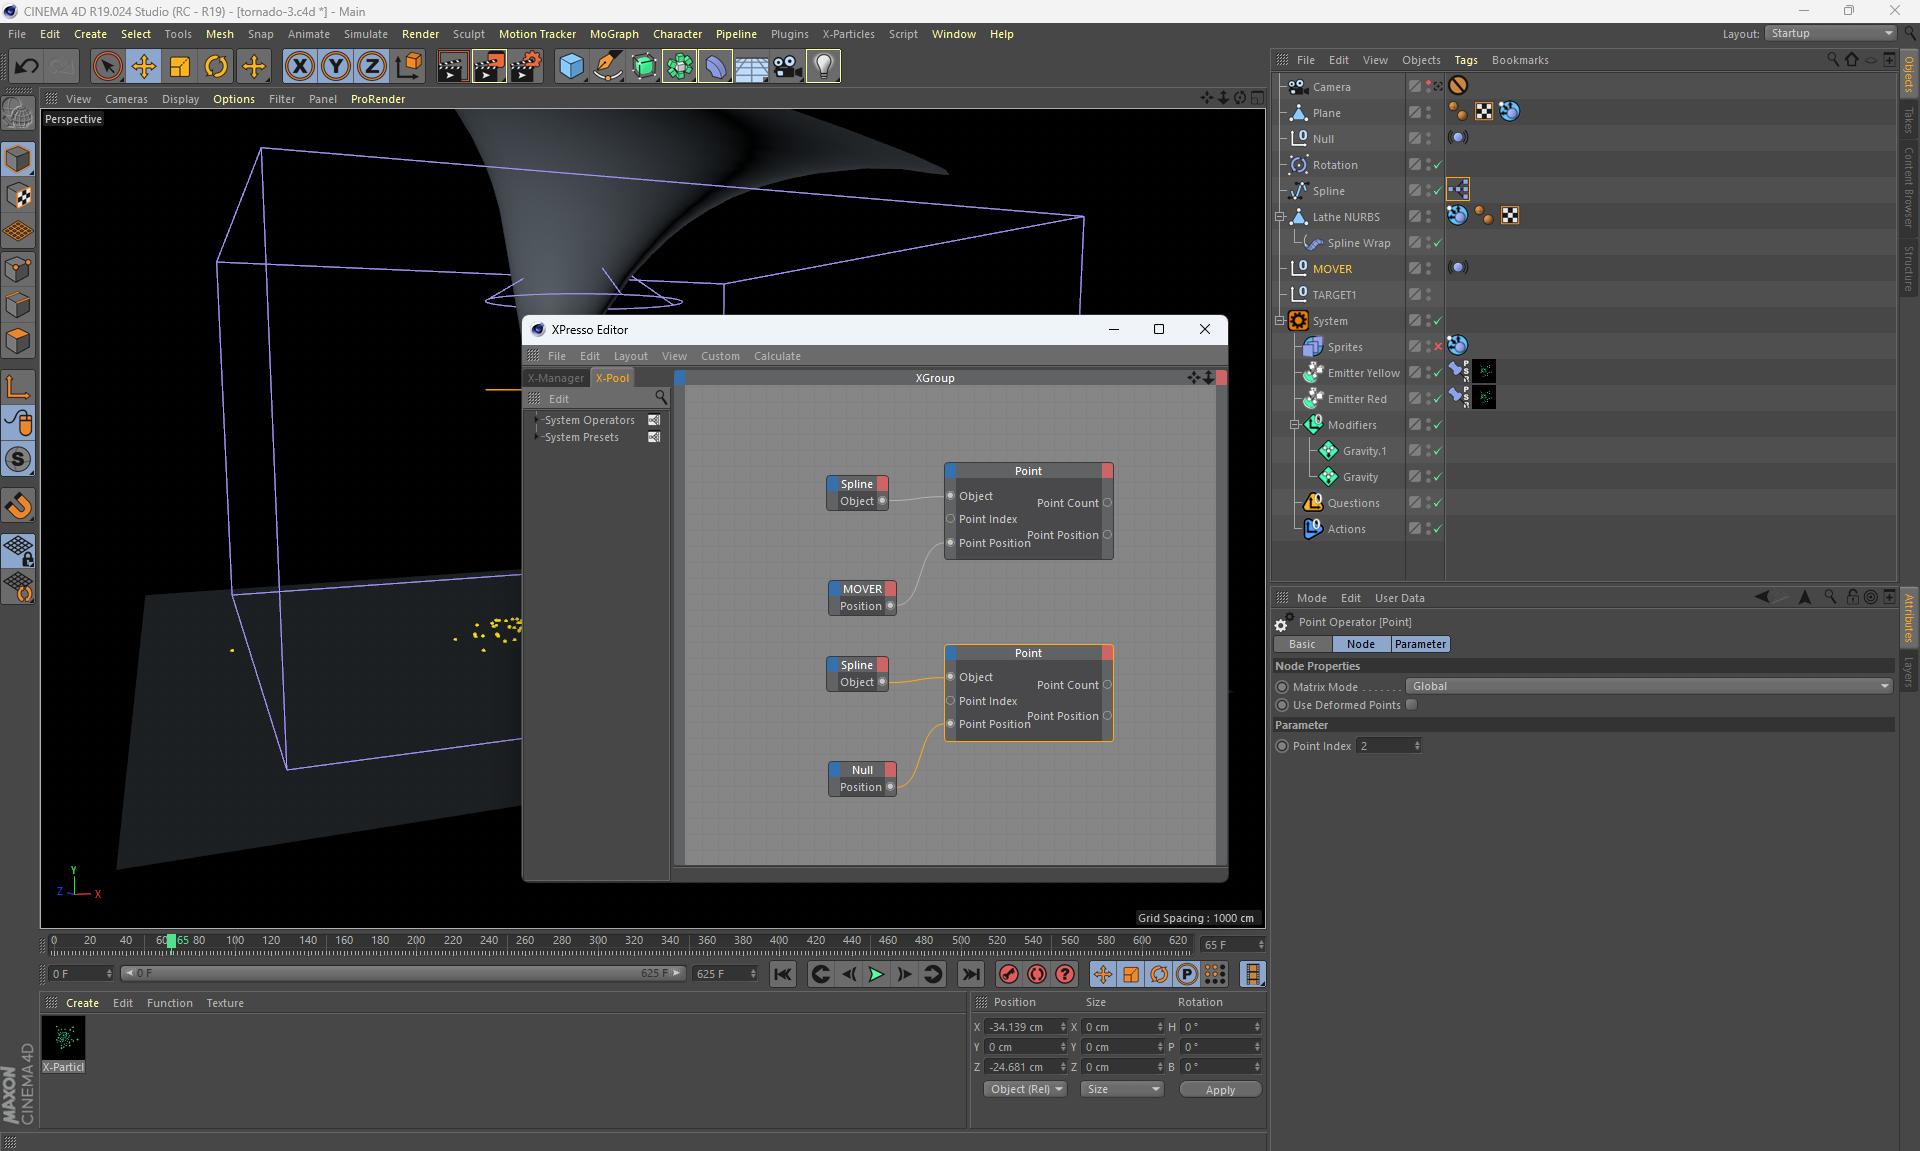
Task: Enable Use Deformed Points checkbox
Action: point(1411,705)
